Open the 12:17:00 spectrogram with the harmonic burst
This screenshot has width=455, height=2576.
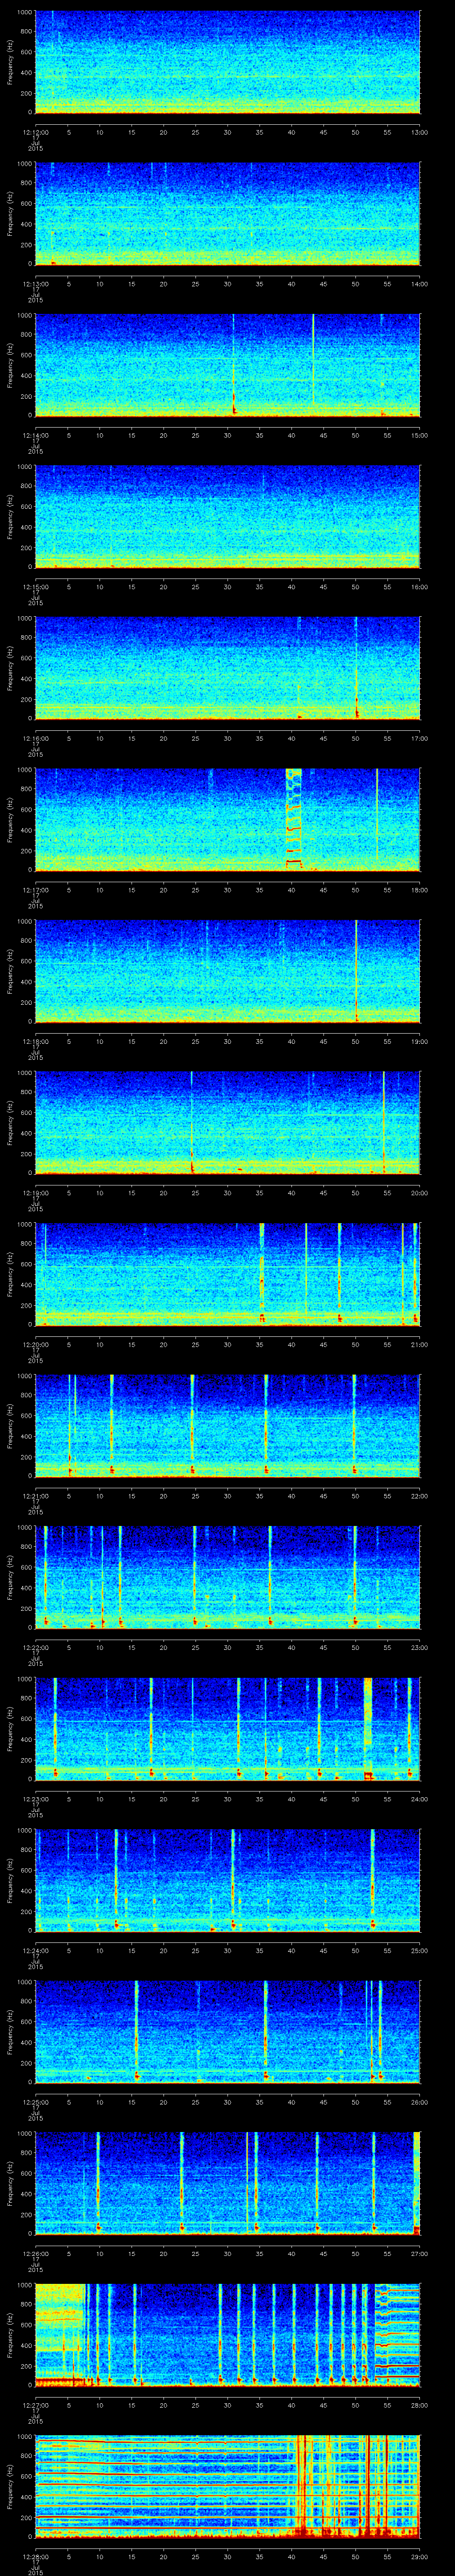click(228, 820)
